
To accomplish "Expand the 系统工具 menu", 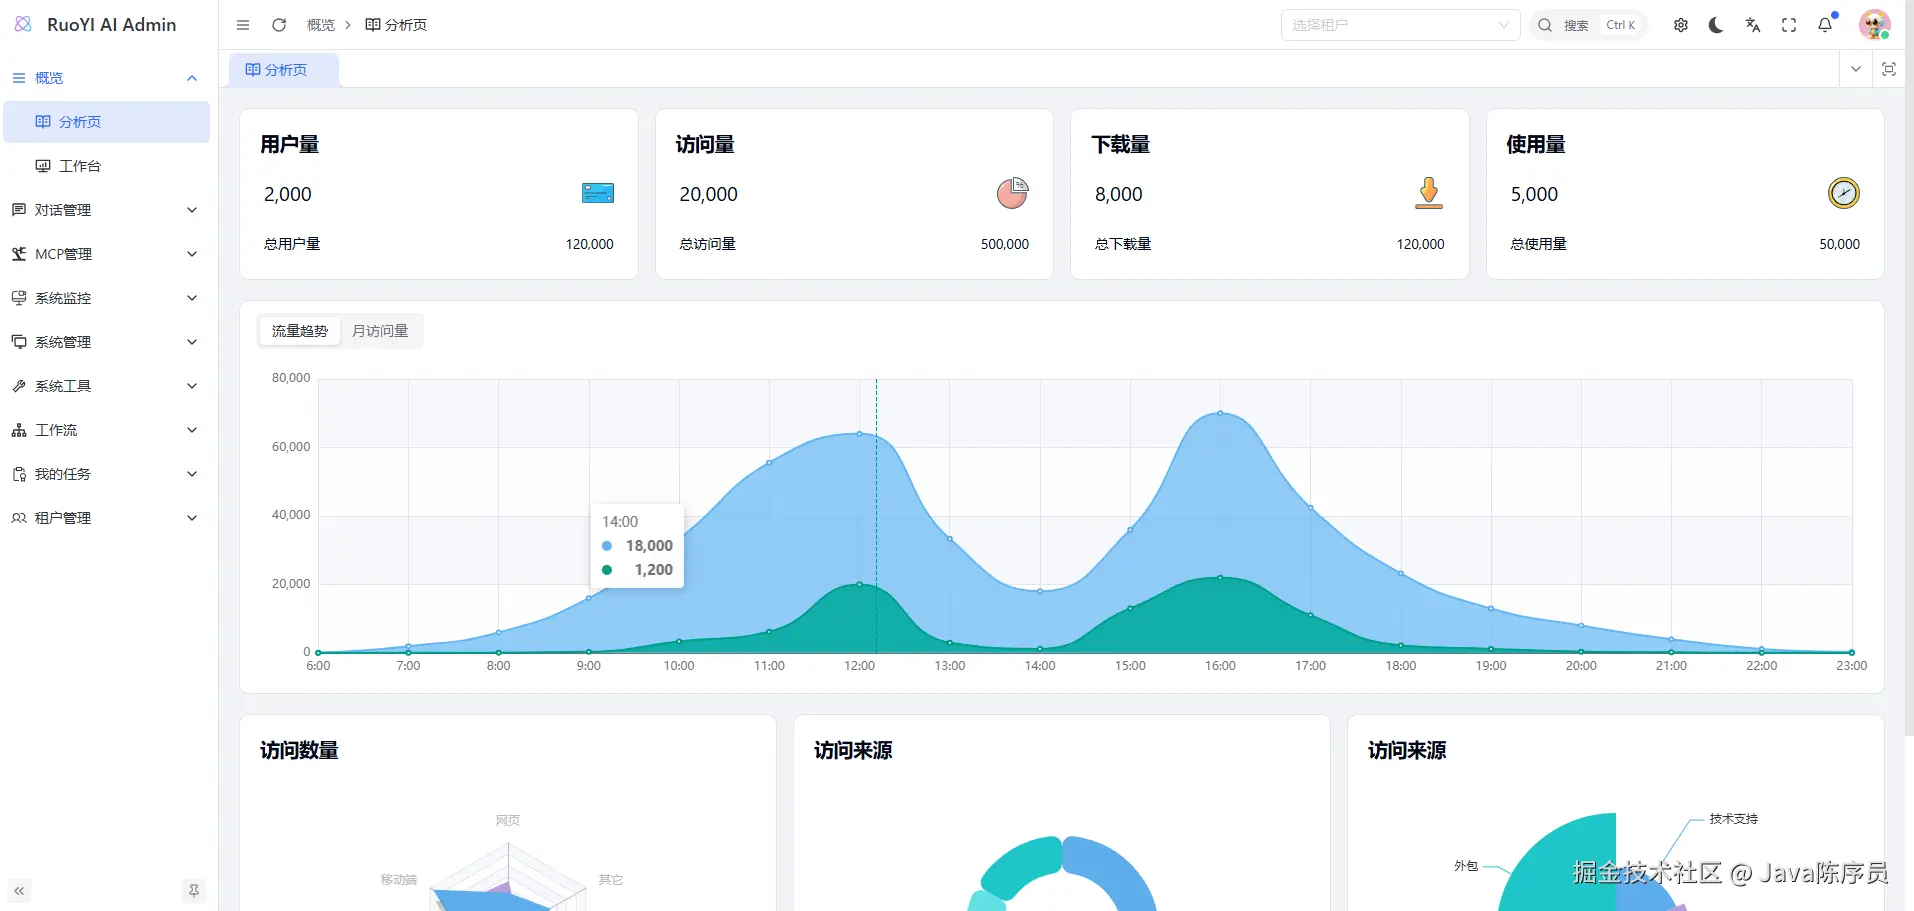I will click(x=106, y=386).
